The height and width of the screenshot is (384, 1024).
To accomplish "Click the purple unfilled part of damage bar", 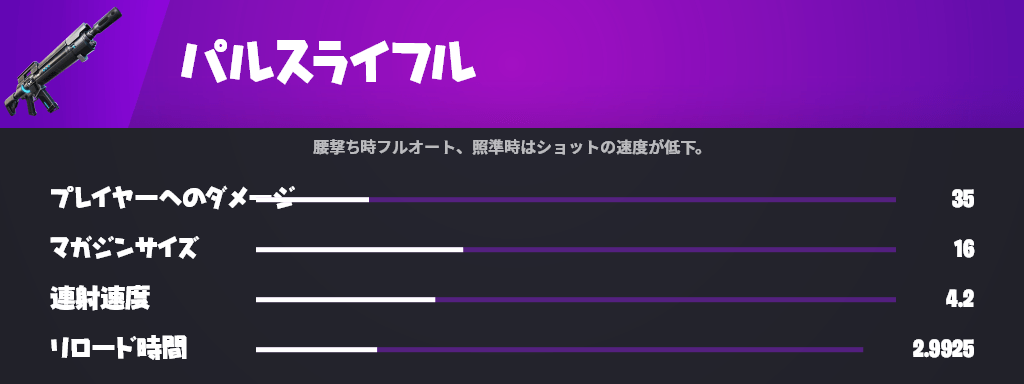I will 632,199.
